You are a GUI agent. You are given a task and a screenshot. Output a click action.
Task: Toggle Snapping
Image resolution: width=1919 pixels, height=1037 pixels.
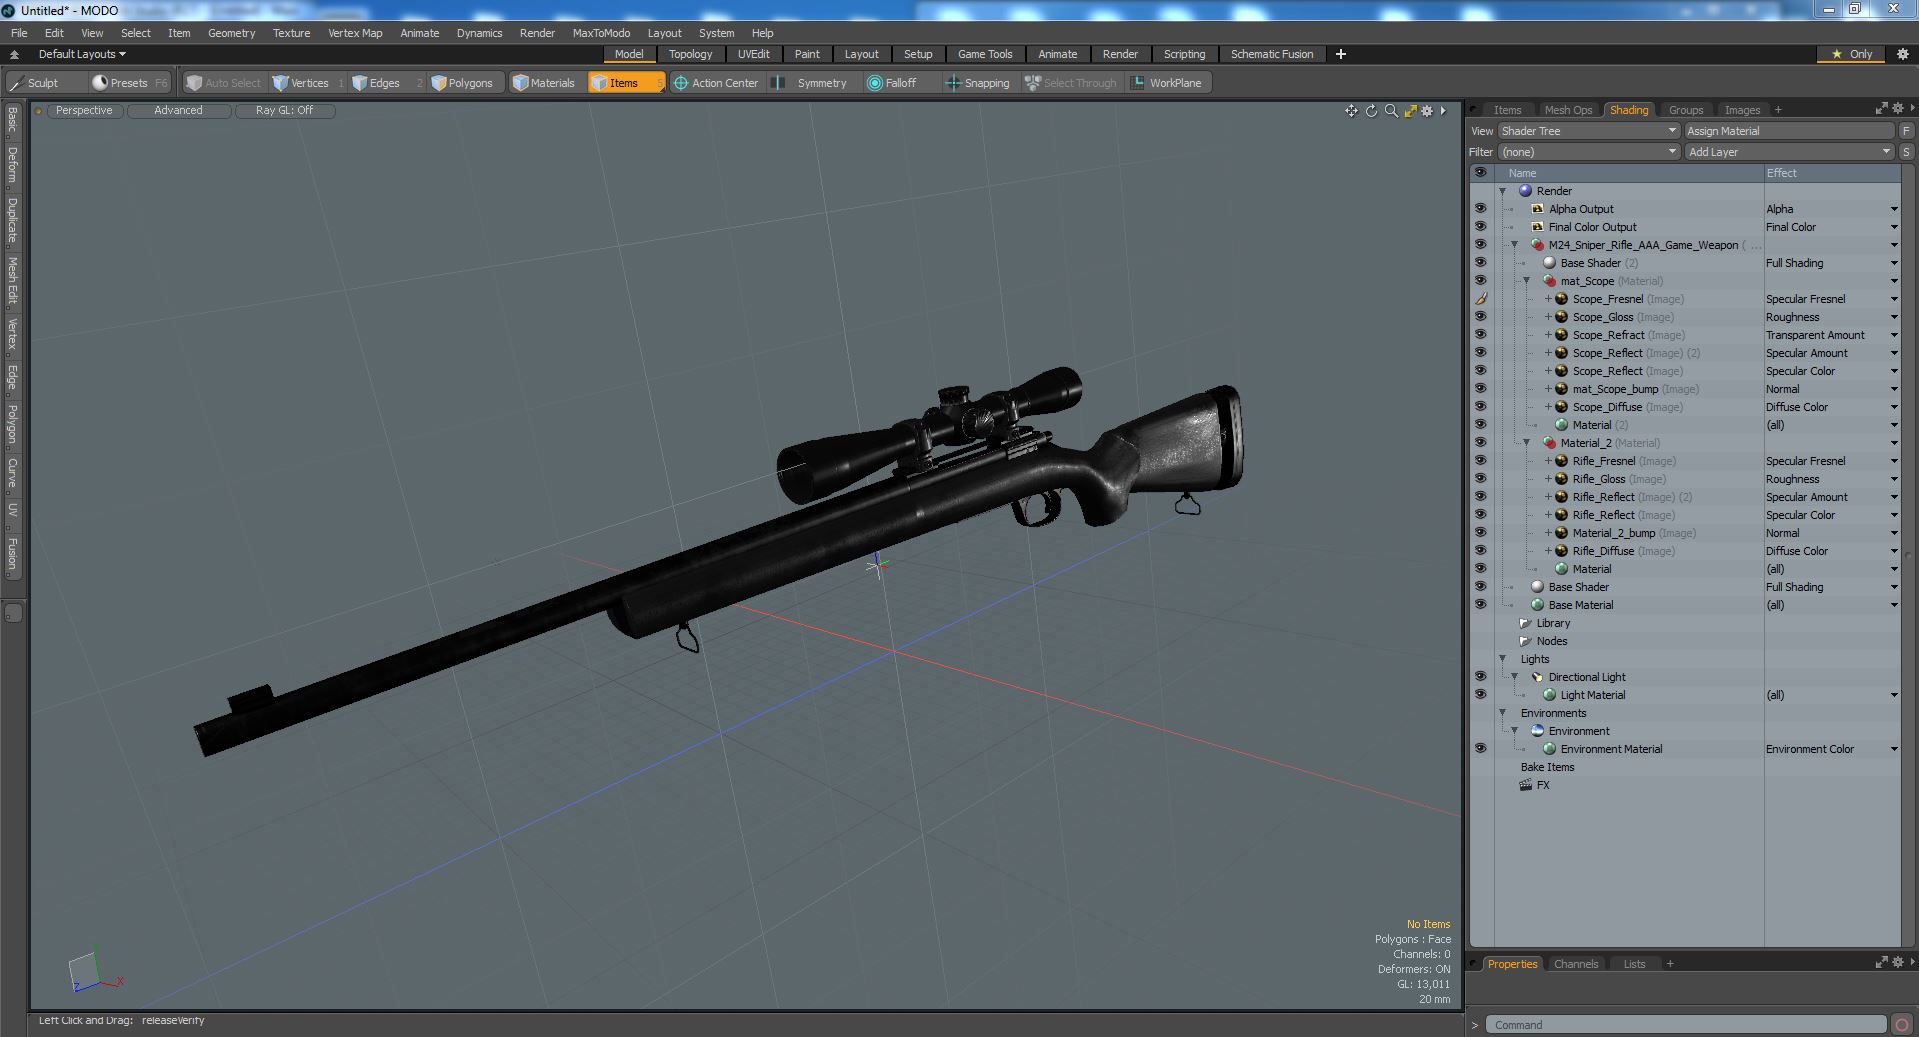point(978,83)
